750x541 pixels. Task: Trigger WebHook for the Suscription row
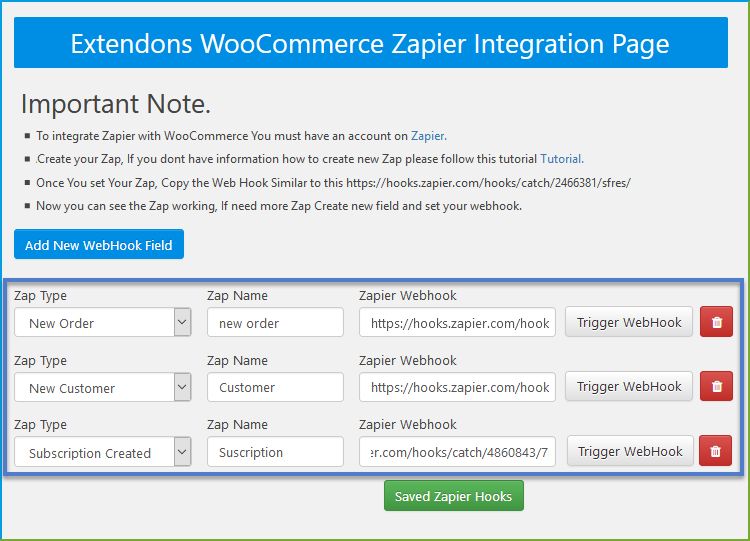point(630,451)
